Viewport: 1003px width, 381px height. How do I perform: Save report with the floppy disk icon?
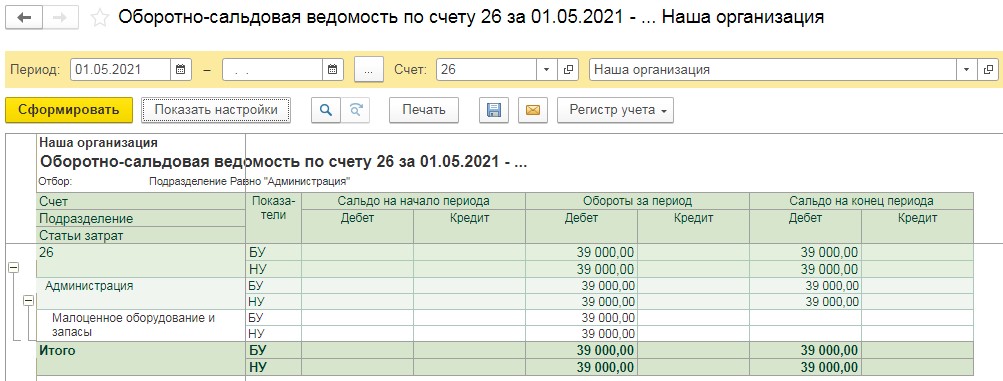tap(493, 110)
